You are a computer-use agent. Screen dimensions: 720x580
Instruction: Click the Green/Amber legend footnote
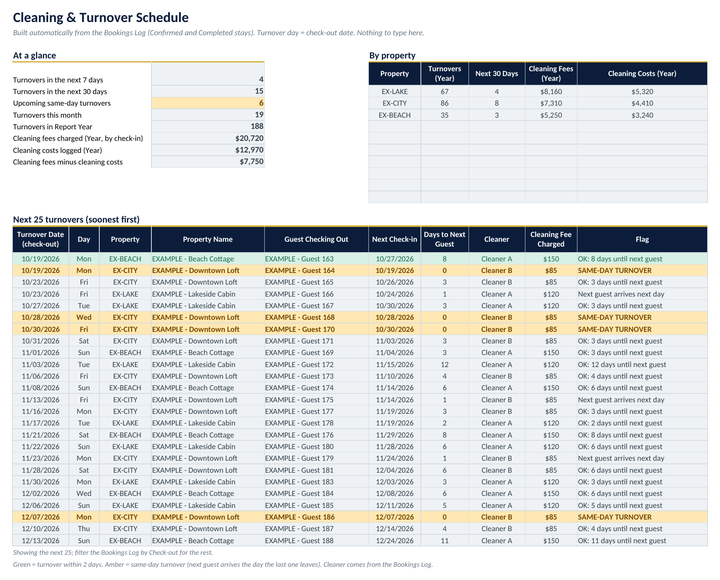click(223, 565)
